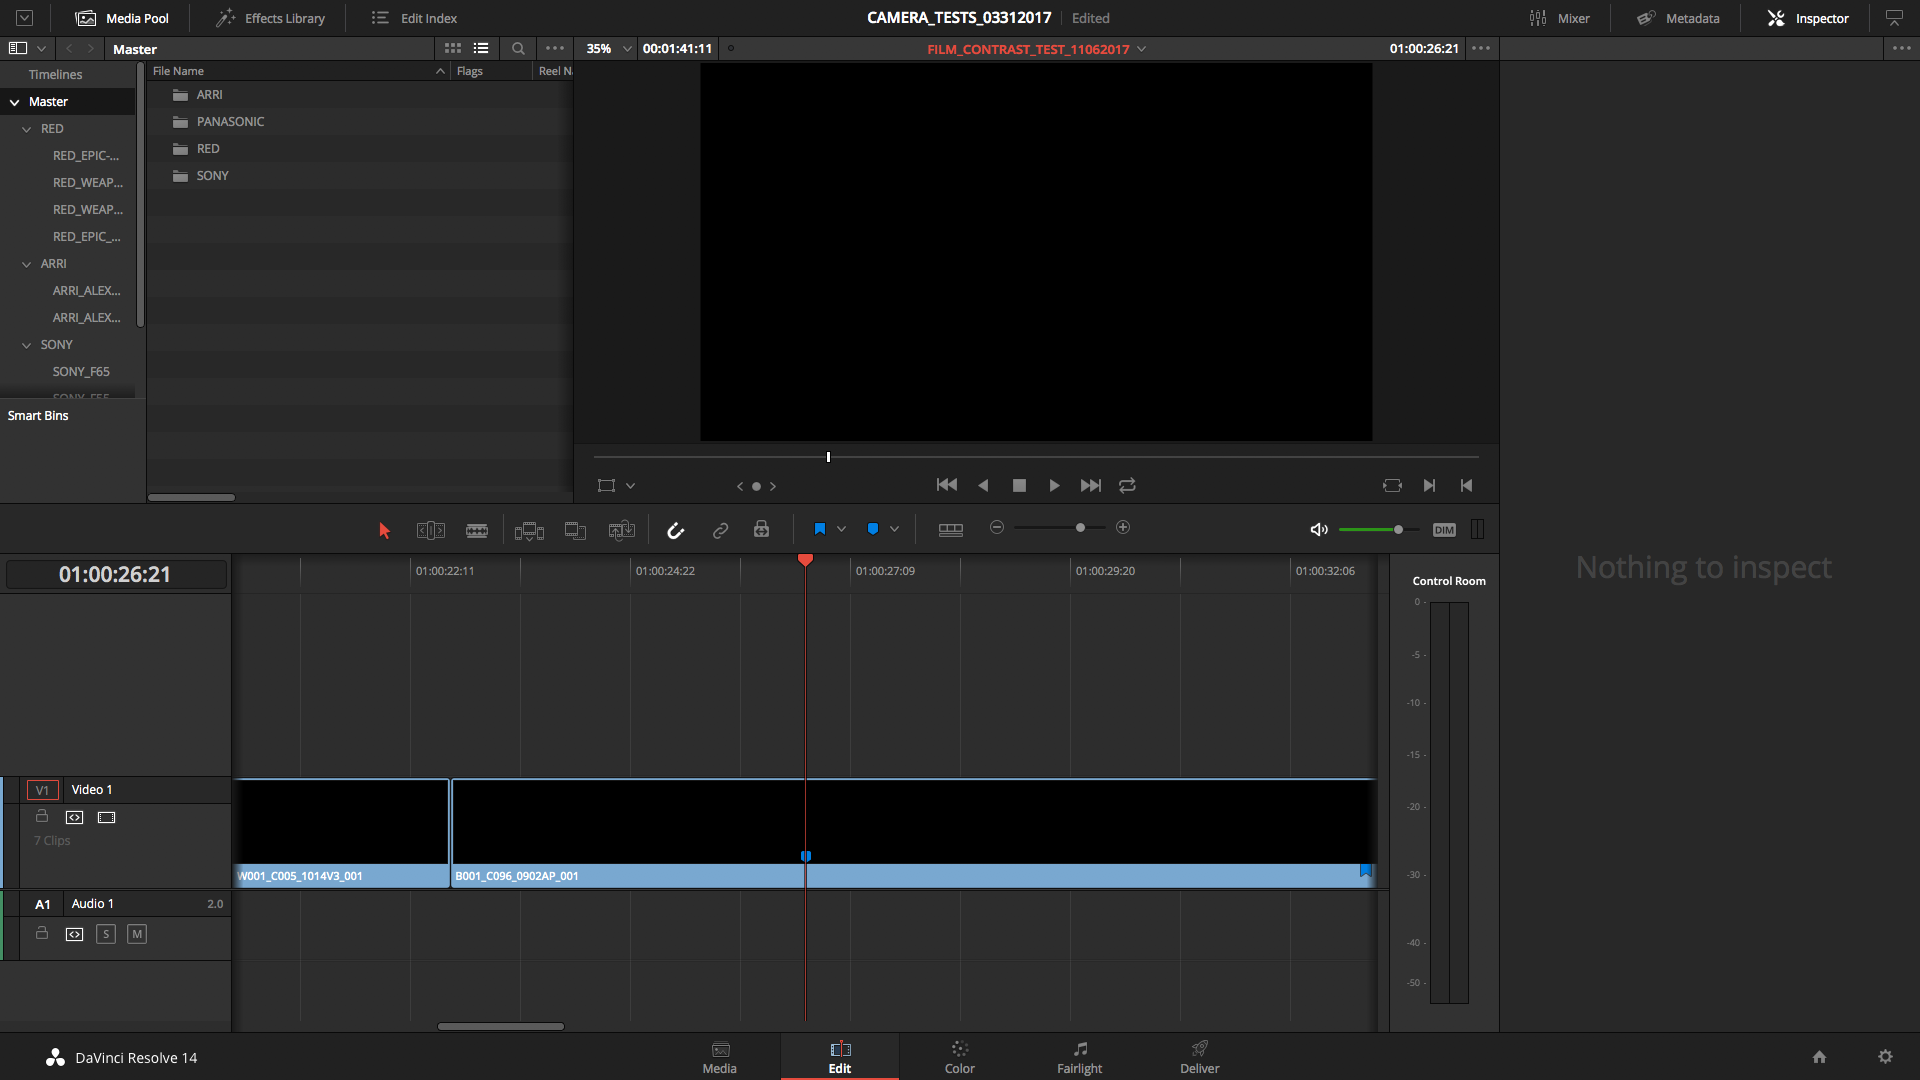Search the media pool with magnifier

[518, 48]
